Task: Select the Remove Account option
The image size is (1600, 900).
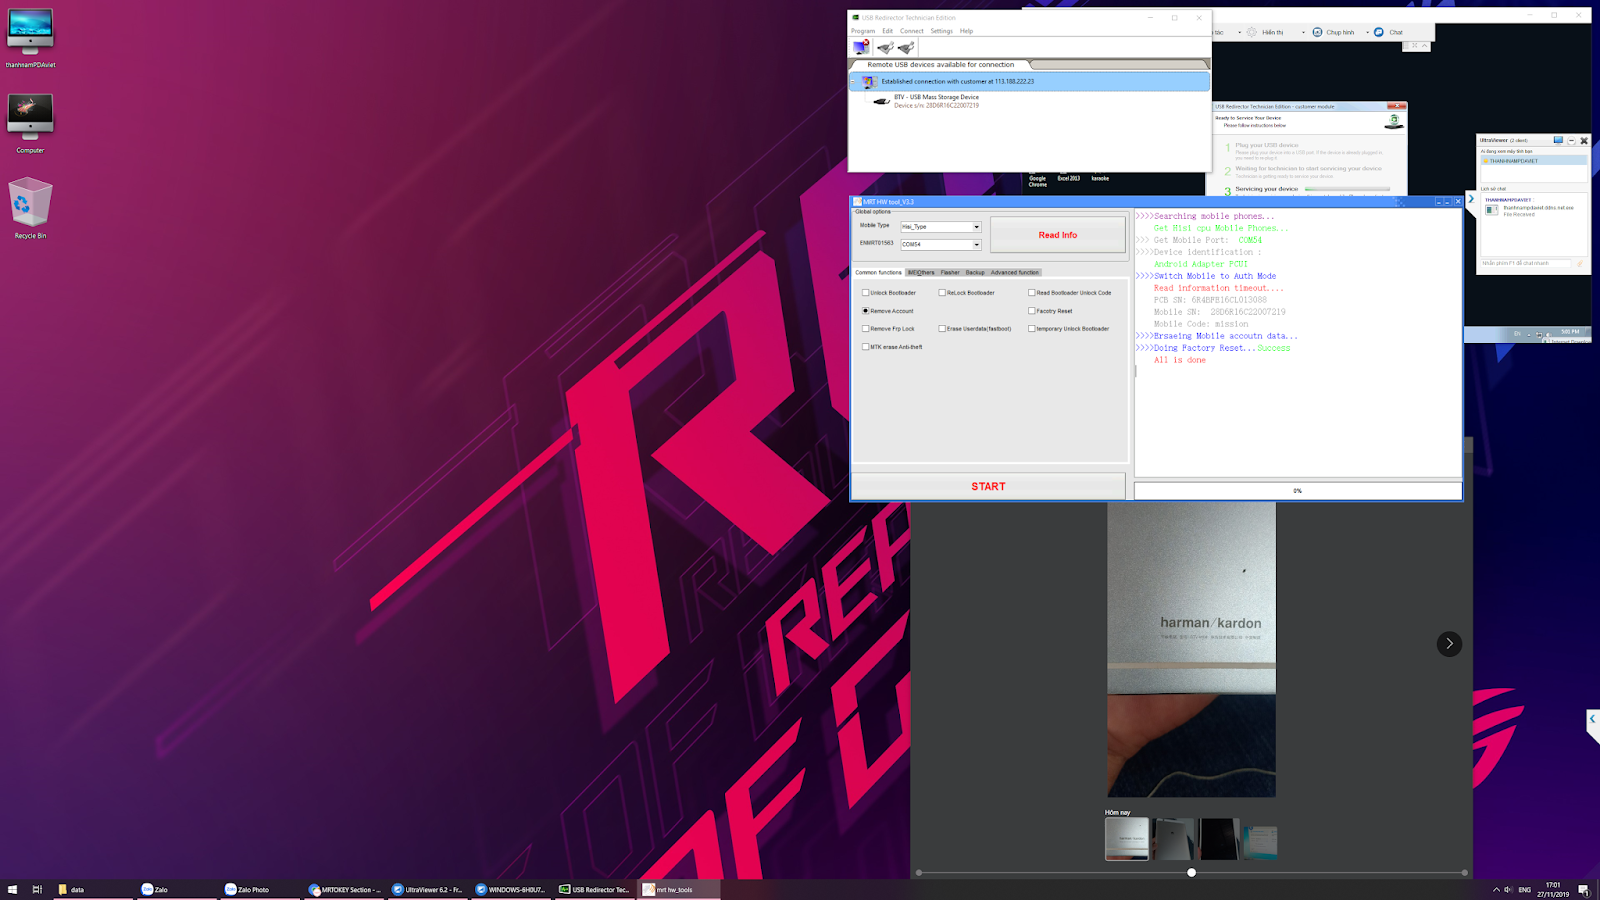Action: pyautogui.click(x=866, y=311)
